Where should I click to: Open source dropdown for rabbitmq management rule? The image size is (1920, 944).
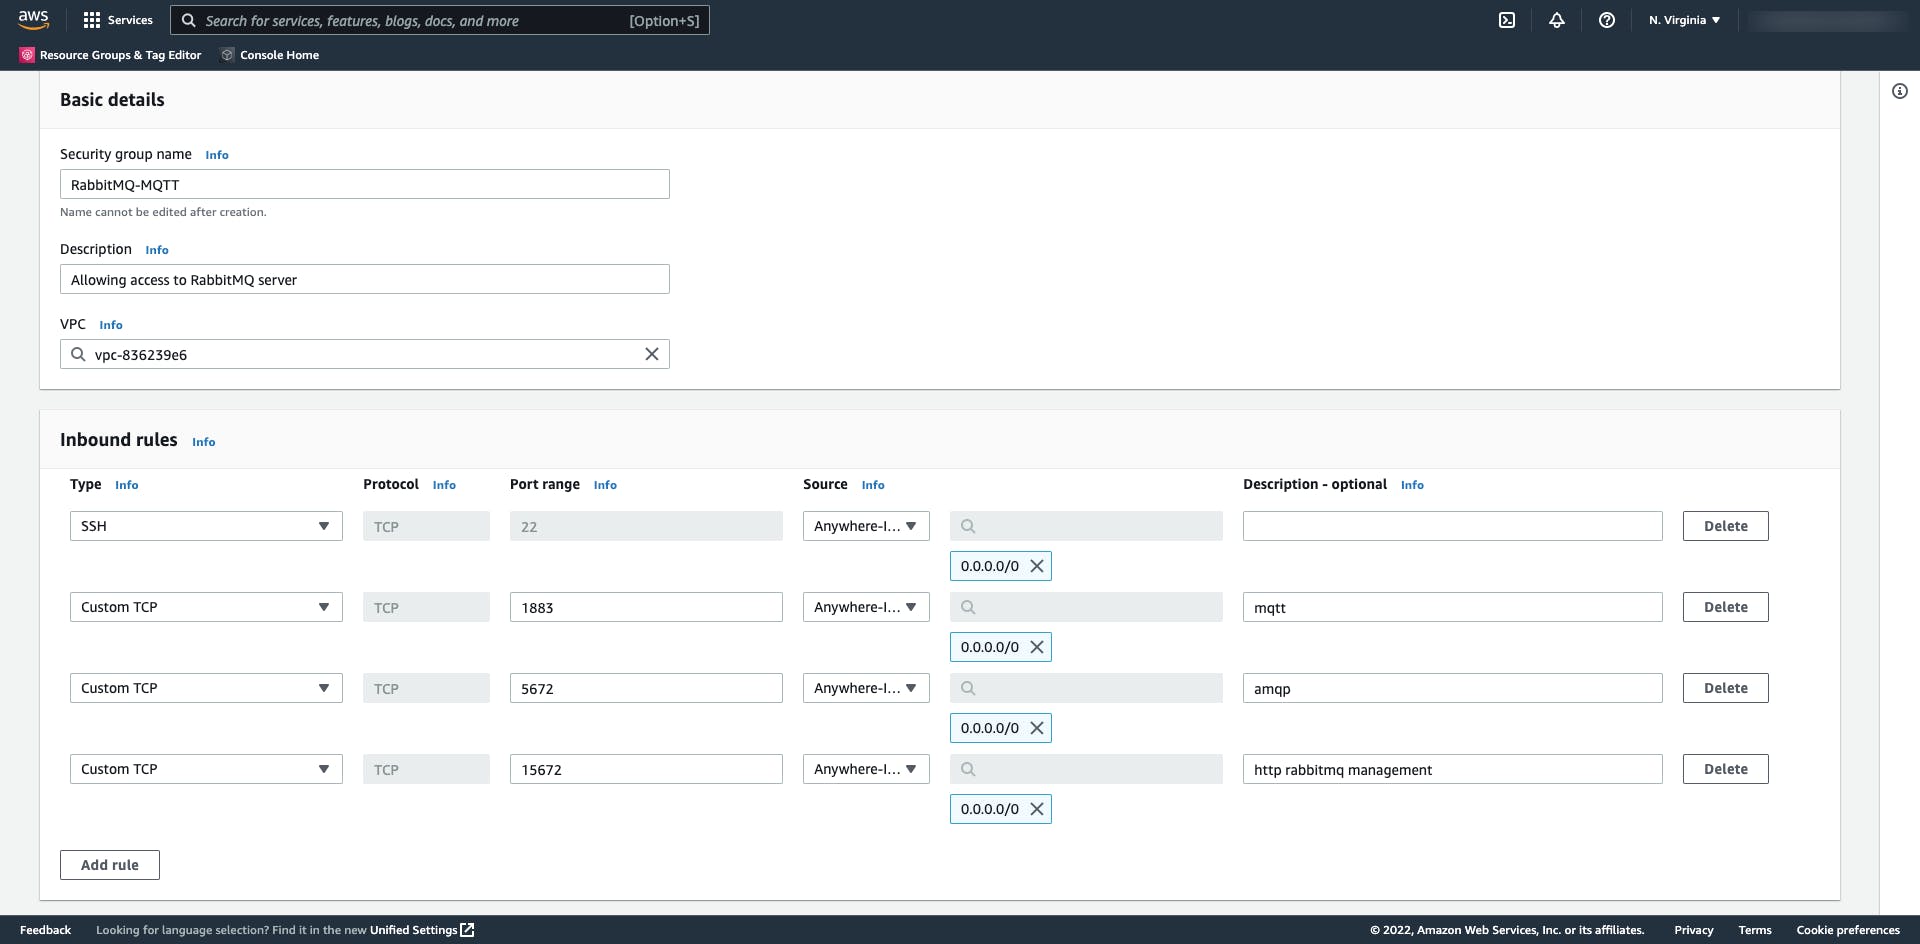click(866, 769)
